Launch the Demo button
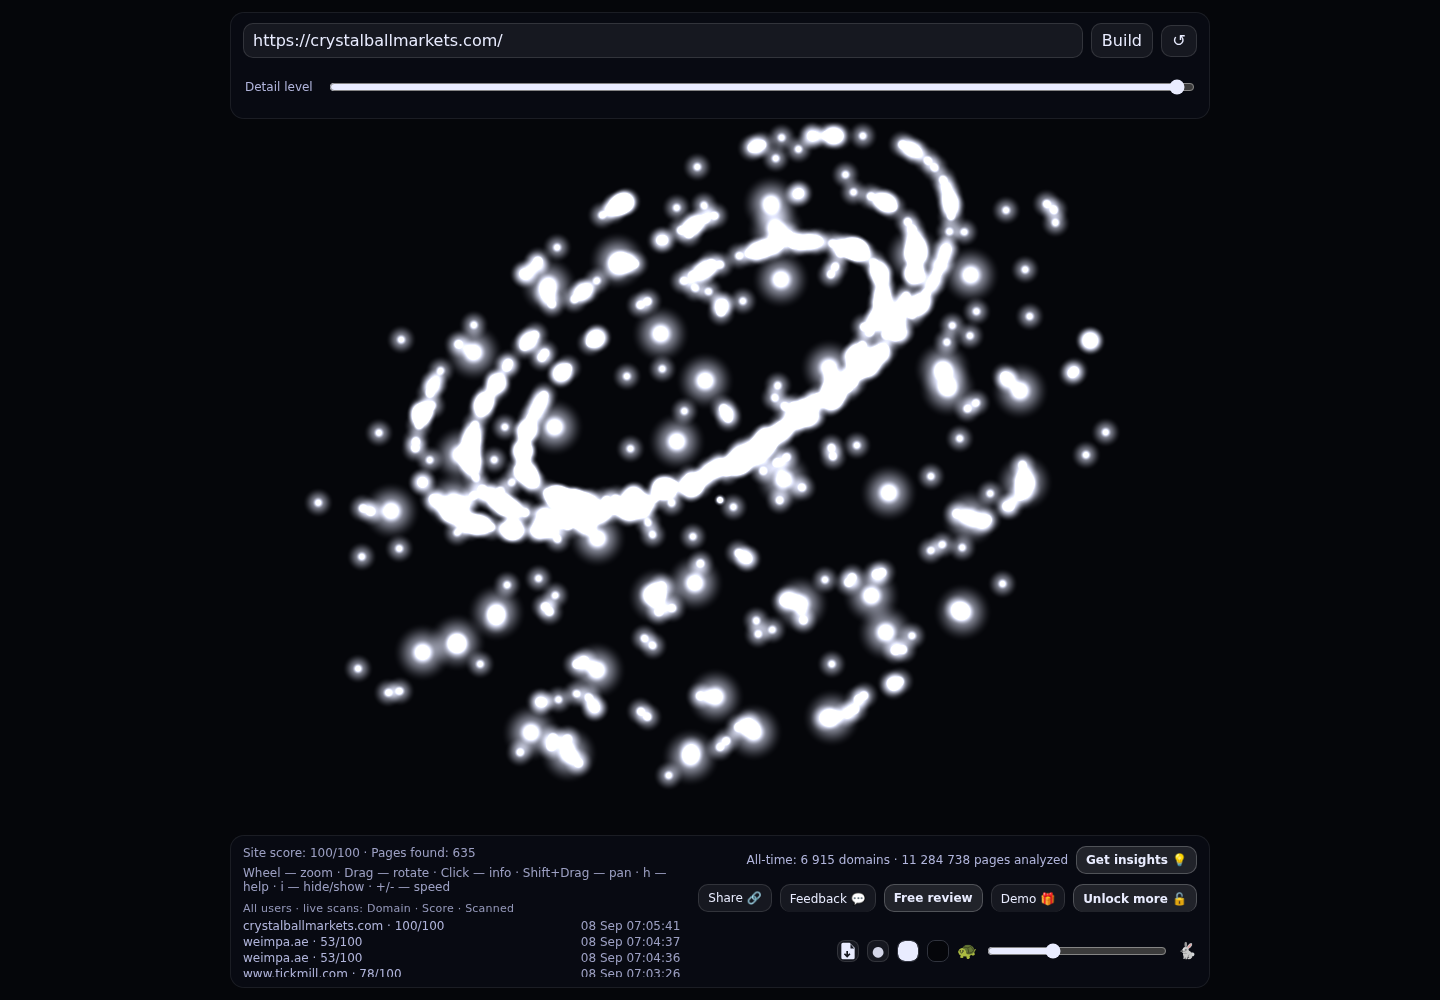The height and width of the screenshot is (1000, 1440). (x=1028, y=898)
